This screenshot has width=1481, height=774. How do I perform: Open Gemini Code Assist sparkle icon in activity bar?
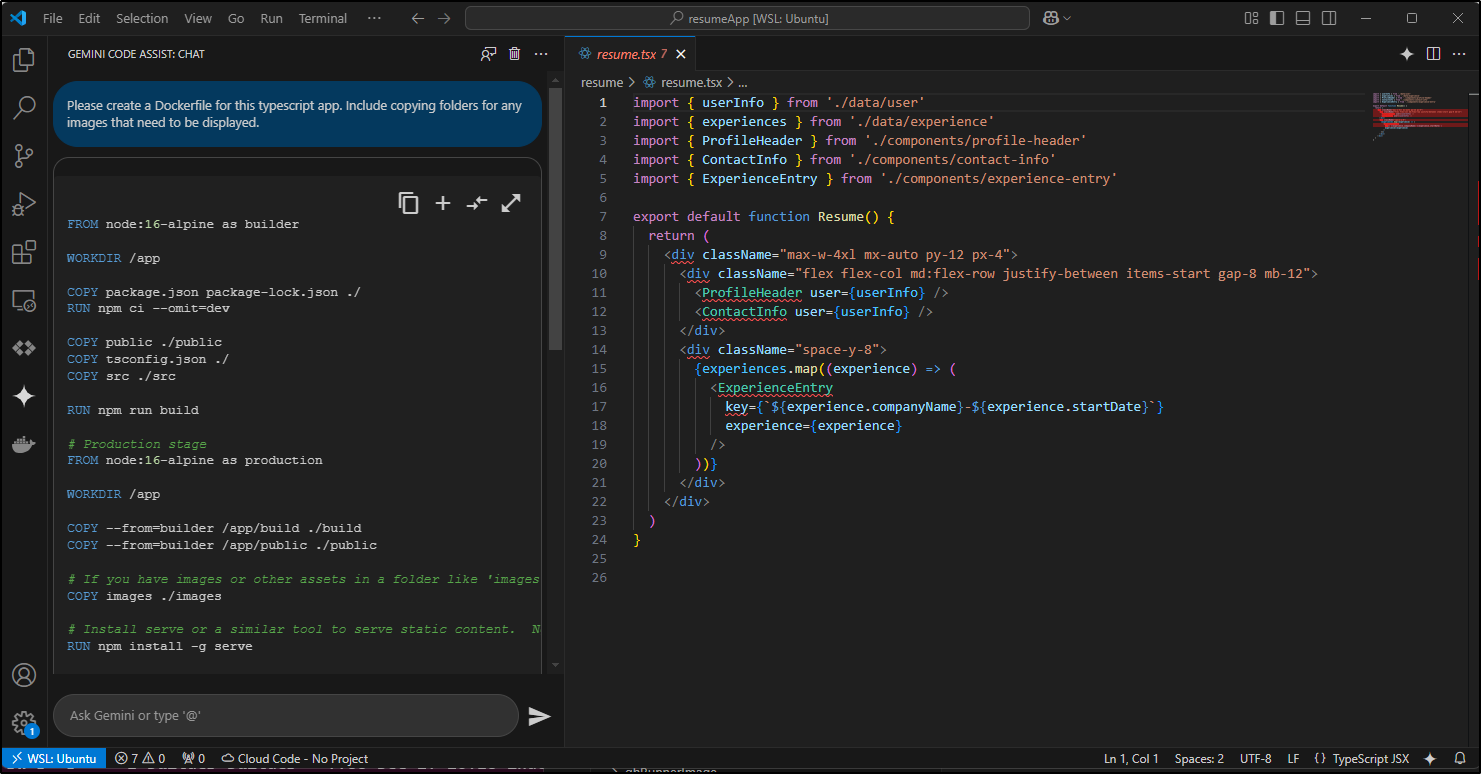coord(24,397)
